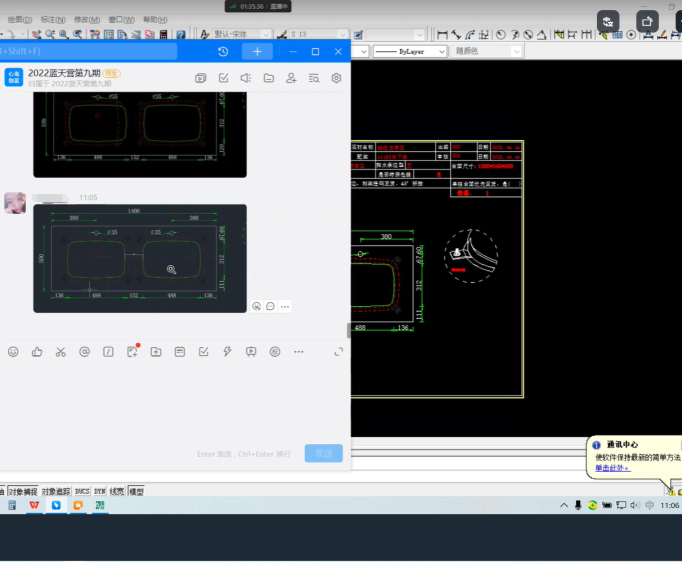Click the lightning quick-reply icon
682x562 pixels.
(x=227, y=352)
